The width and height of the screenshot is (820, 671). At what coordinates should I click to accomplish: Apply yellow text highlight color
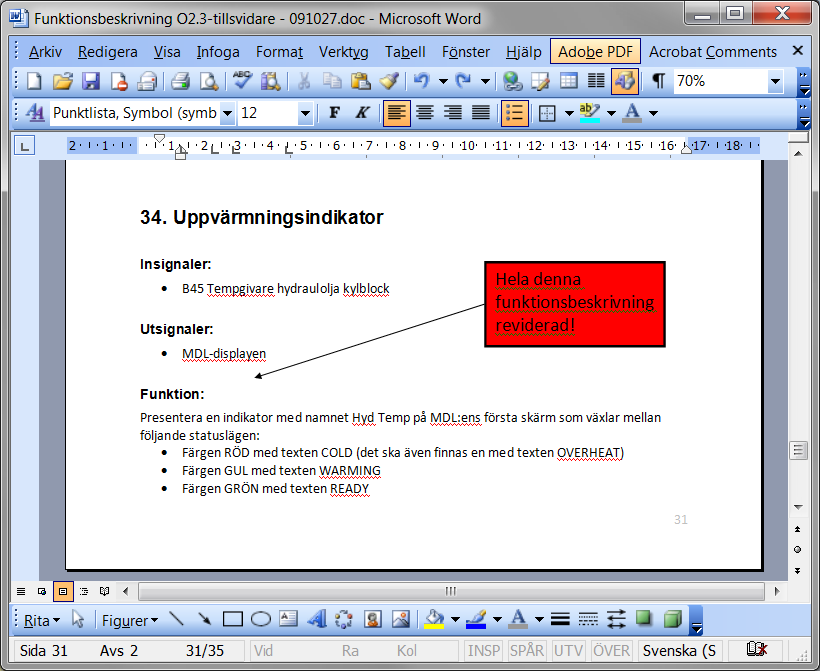click(x=589, y=113)
